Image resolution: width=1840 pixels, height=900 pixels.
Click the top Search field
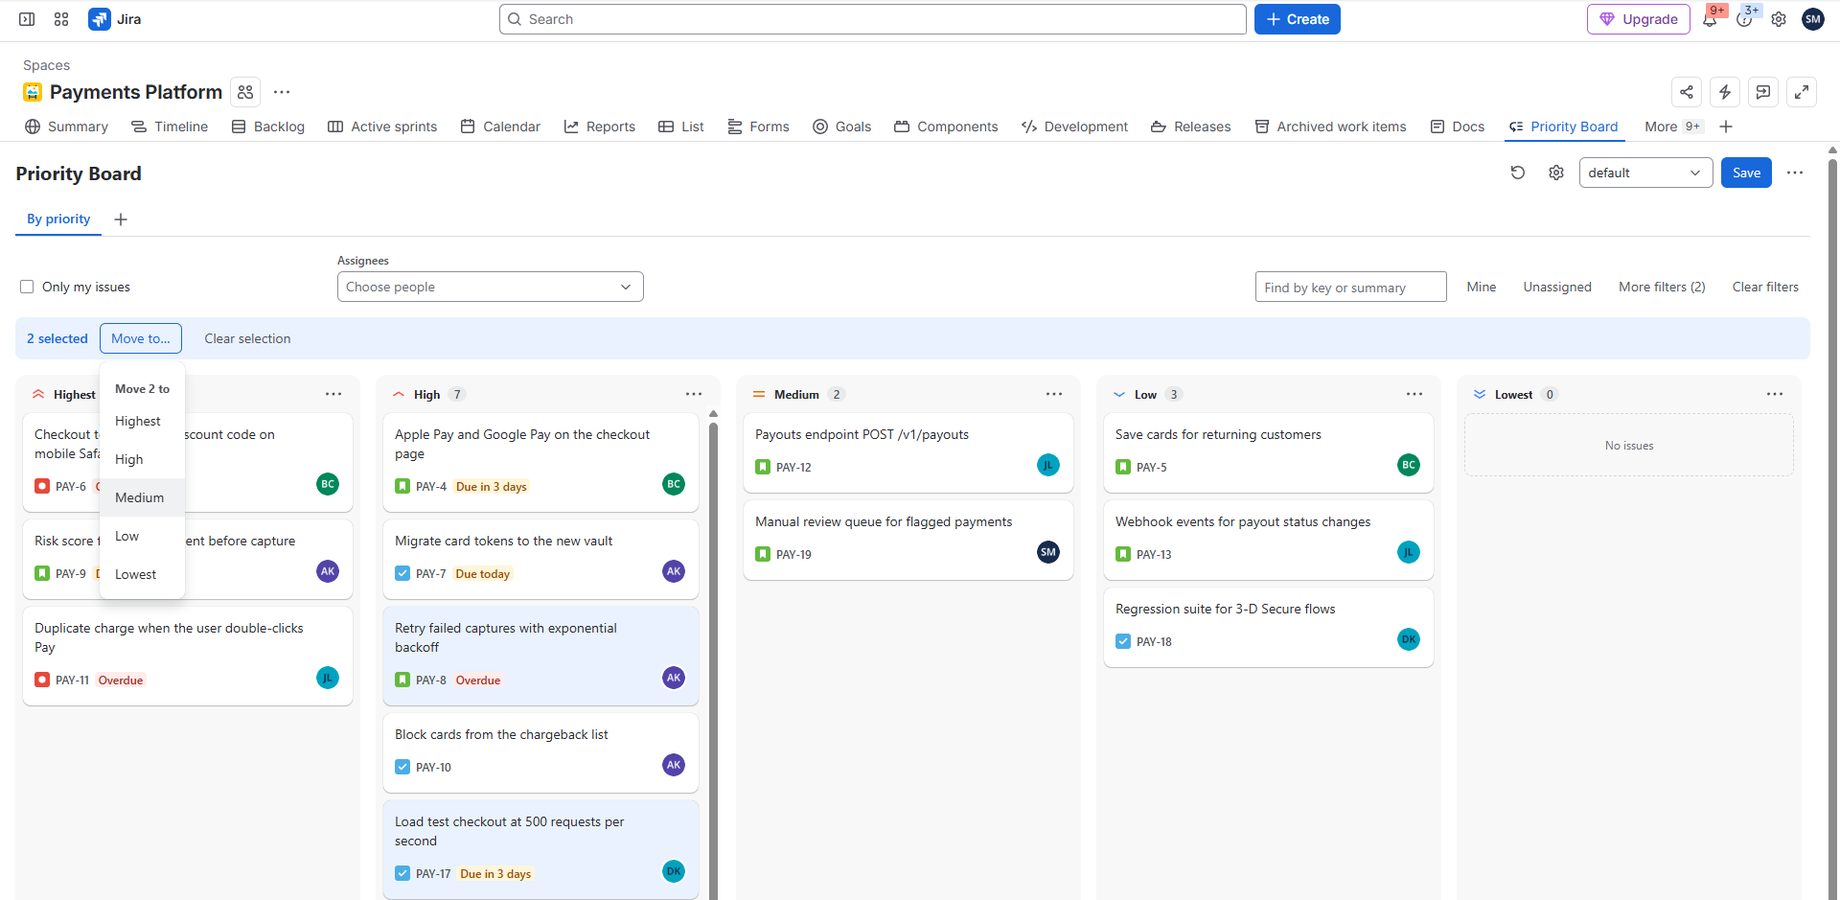tap(872, 19)
